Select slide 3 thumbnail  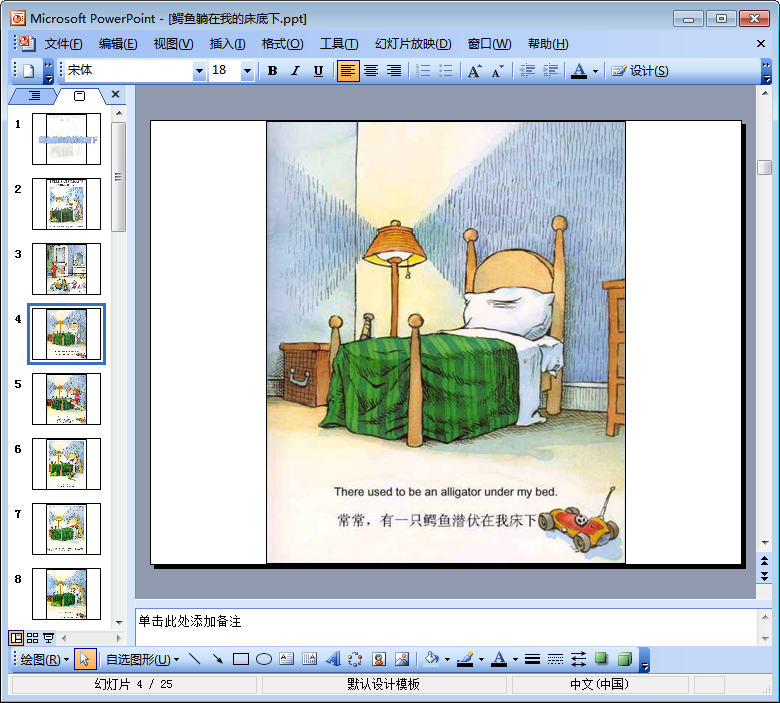(66, 269)
